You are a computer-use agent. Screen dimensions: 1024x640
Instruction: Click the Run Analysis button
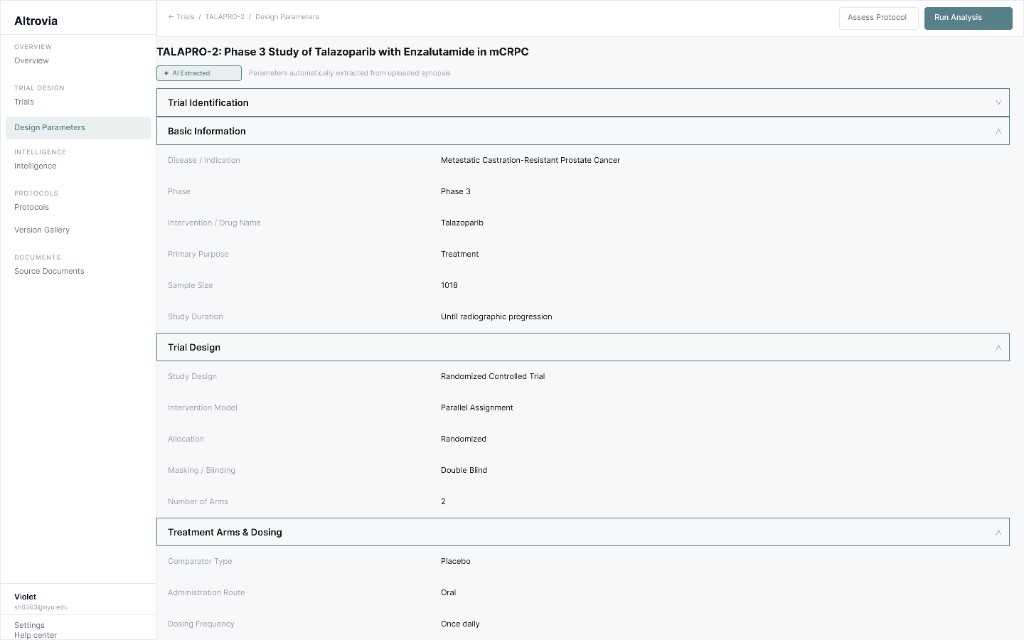[966, 17]
